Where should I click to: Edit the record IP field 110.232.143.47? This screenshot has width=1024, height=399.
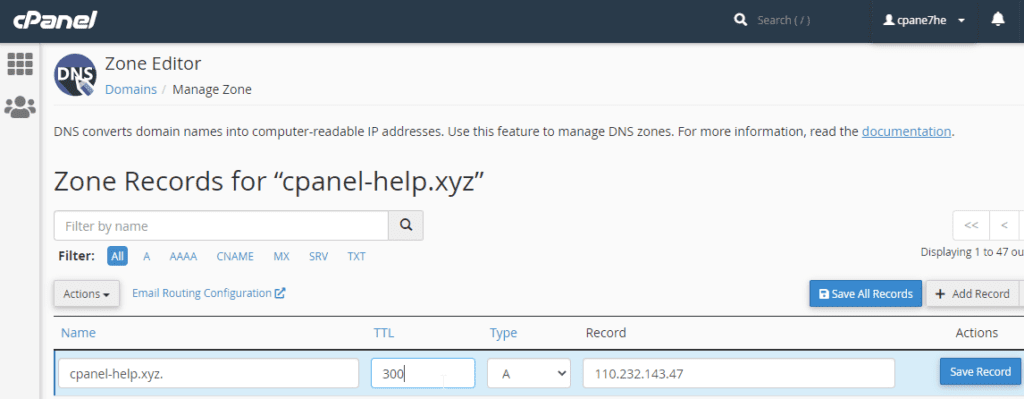pos(739,373)
